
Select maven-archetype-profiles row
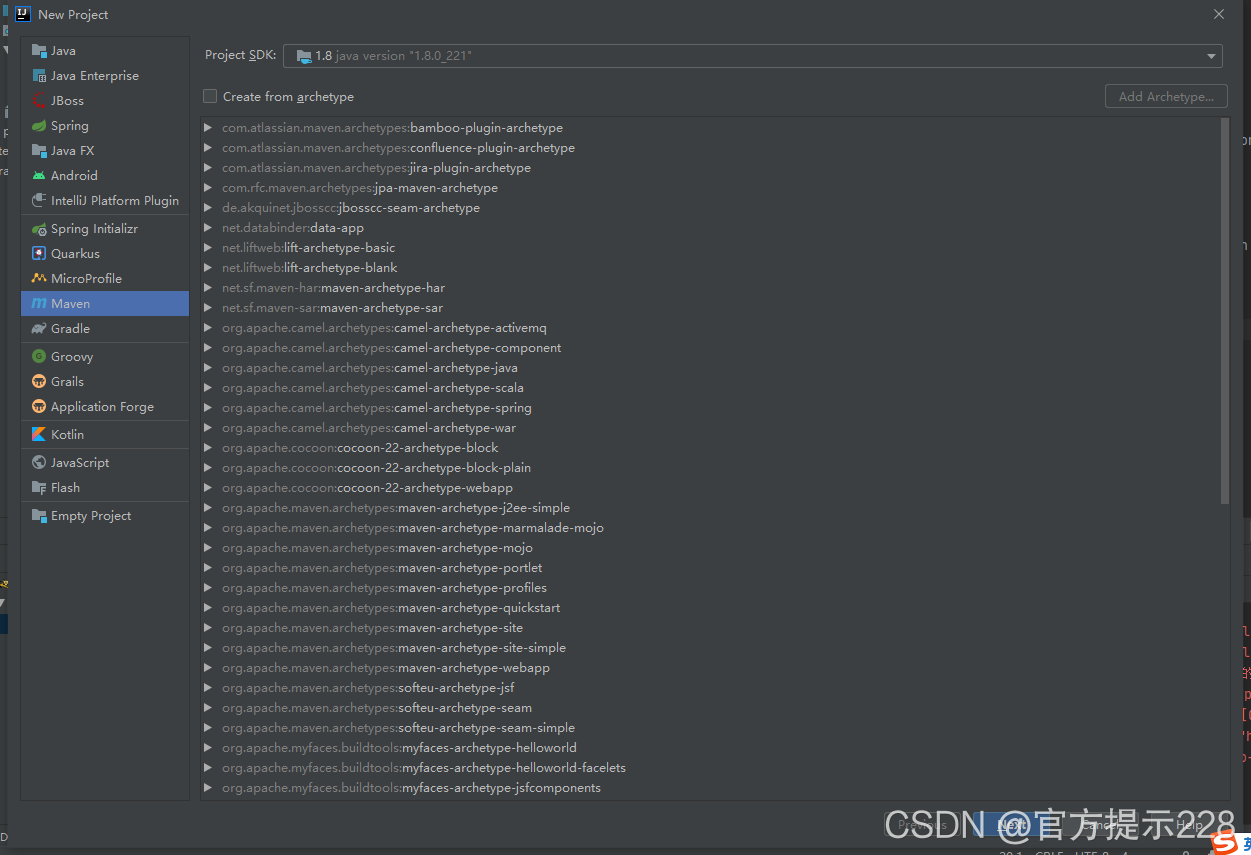[x=712, y=588]
